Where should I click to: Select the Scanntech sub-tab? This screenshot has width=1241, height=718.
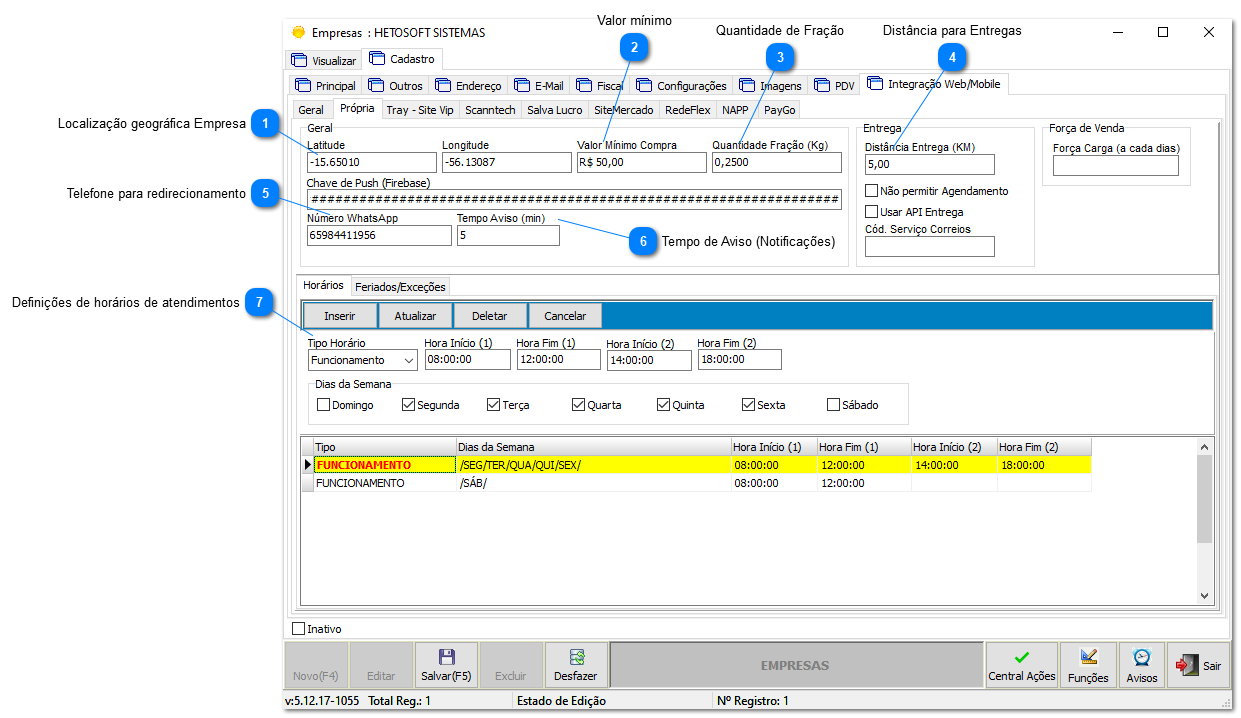click(489, 110)
